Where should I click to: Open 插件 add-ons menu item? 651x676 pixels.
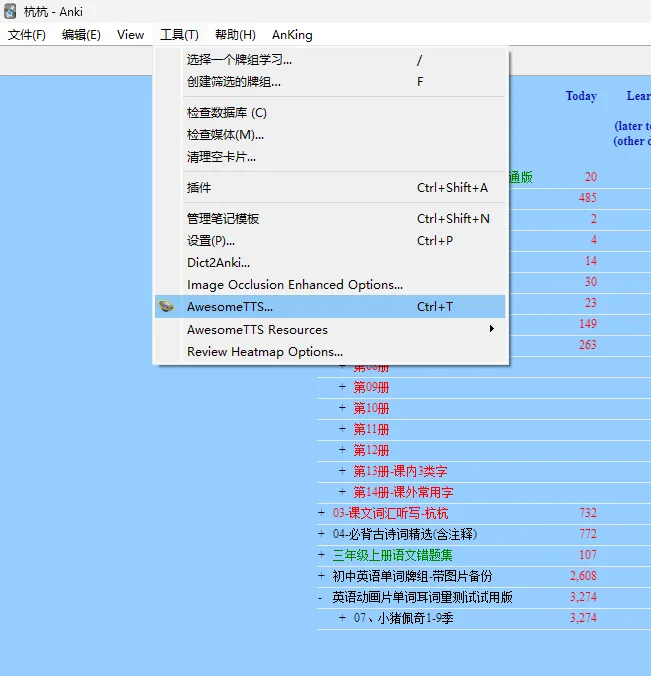(330, 188)
